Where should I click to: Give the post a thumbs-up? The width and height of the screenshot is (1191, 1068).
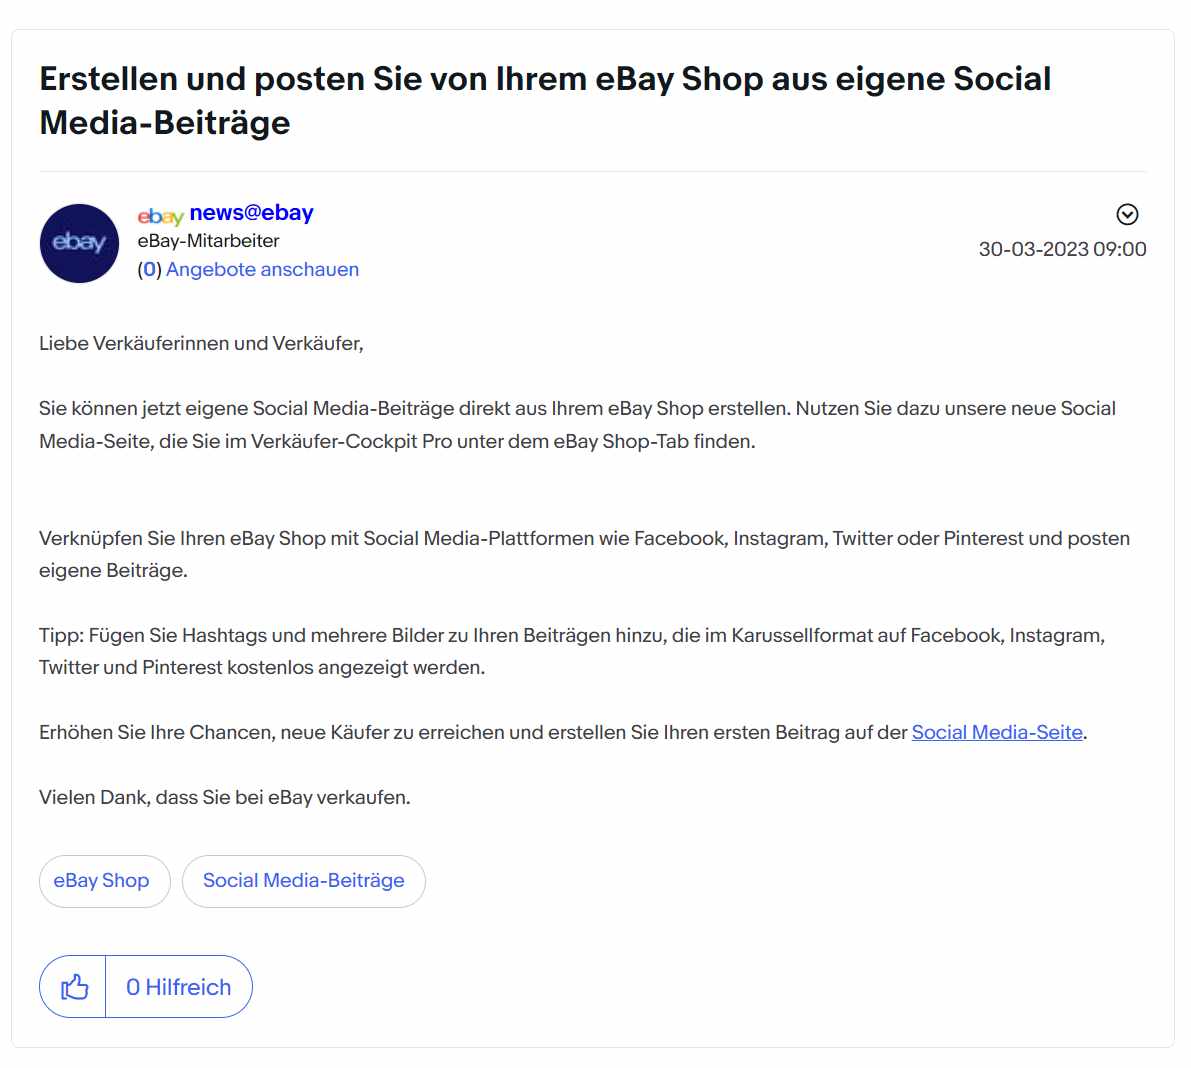74,987
